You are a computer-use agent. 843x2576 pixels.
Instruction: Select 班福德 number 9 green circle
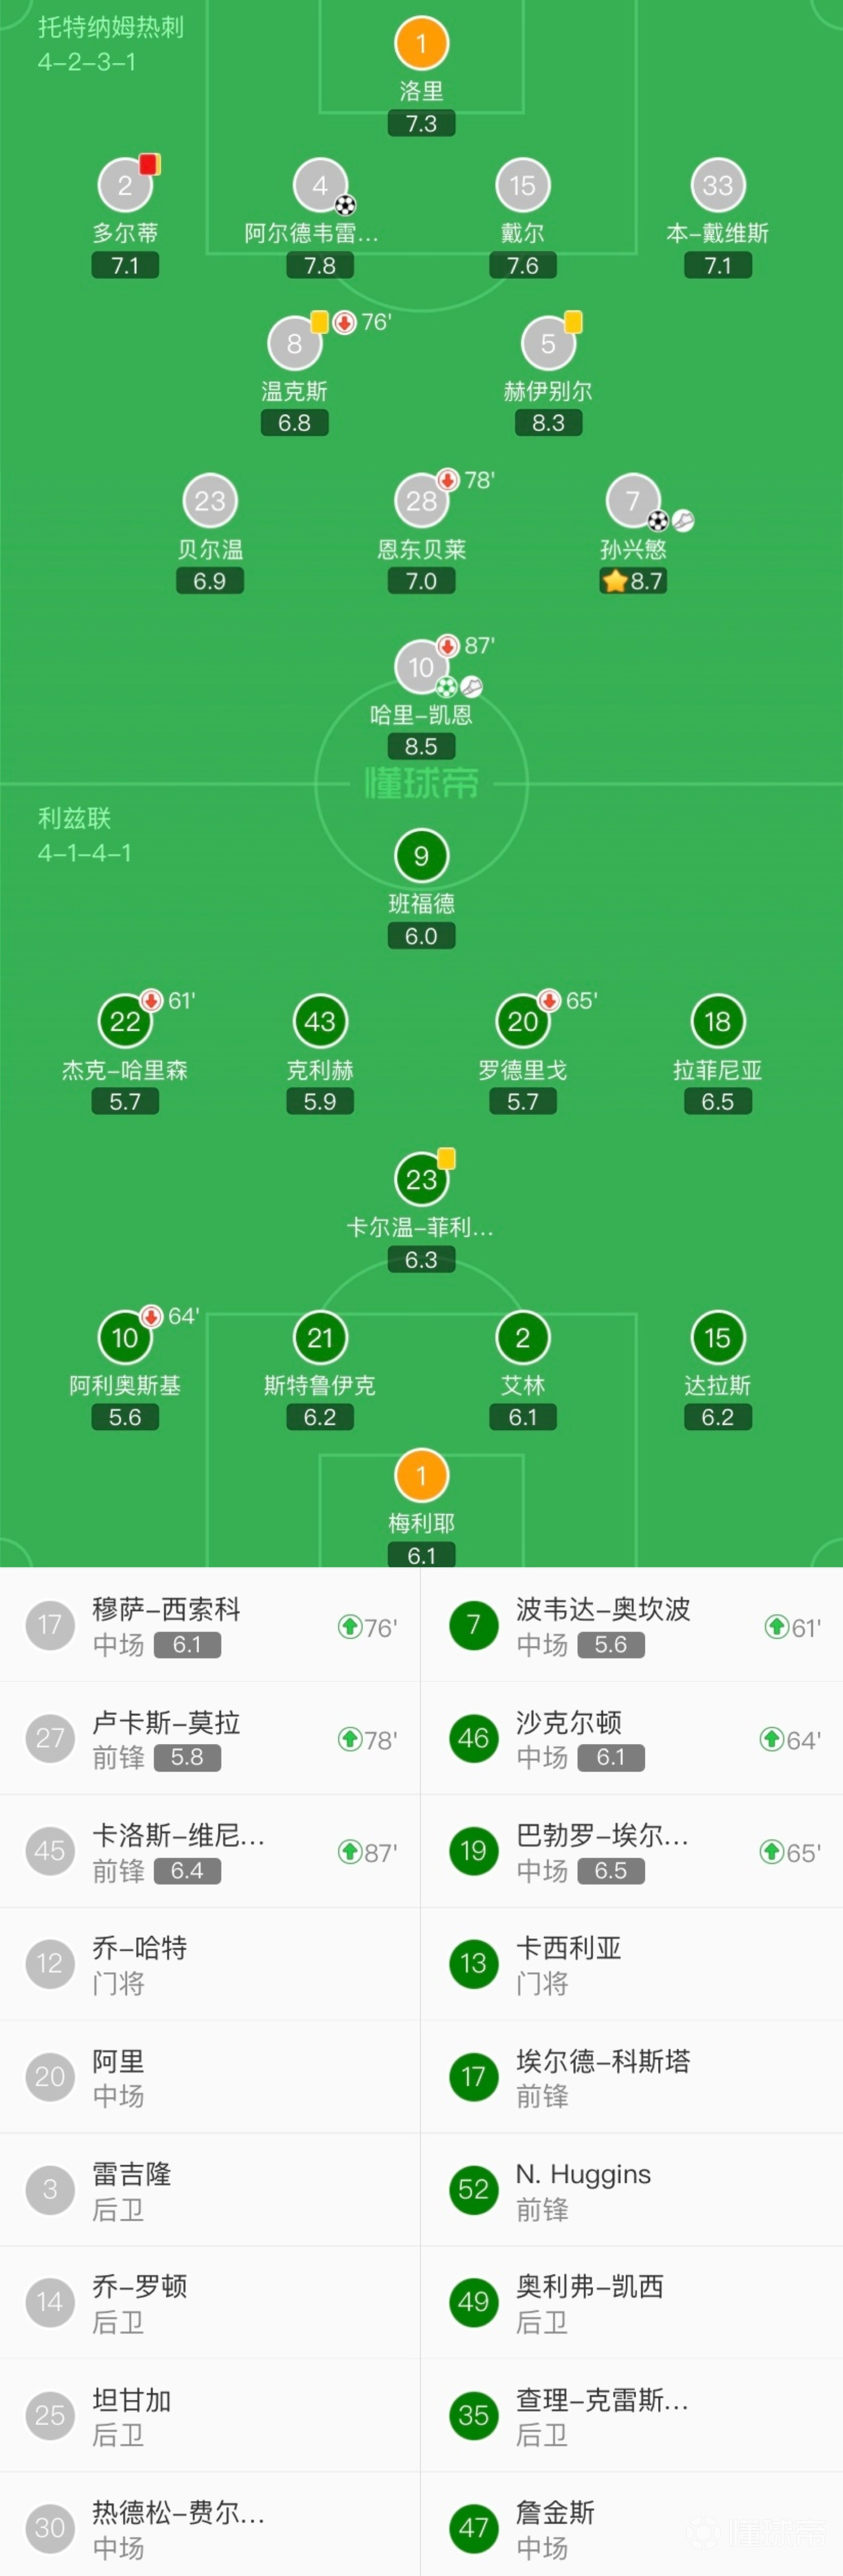(421, 856)
